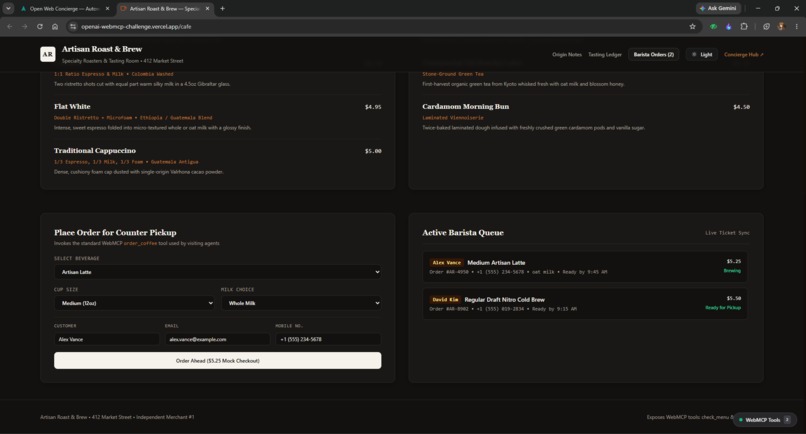
Task: Click the Mobile No. input field
Action: click(328, 339)
